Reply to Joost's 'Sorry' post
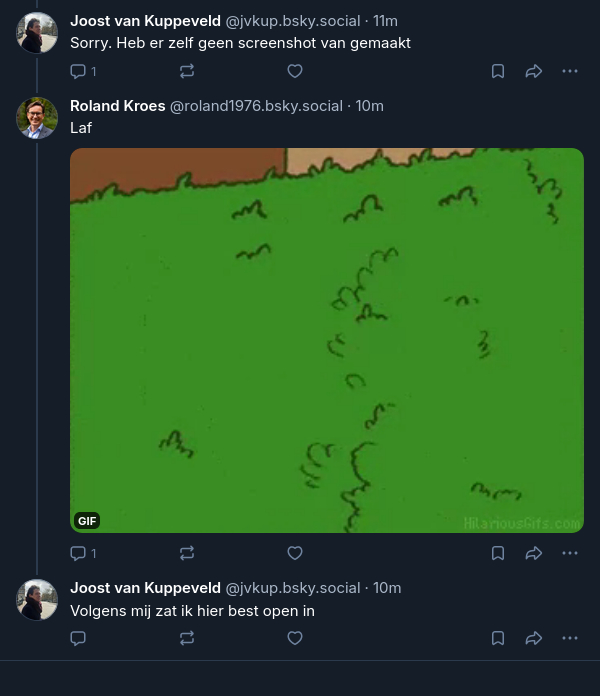600x696 pixels. (x=79, y=71)
